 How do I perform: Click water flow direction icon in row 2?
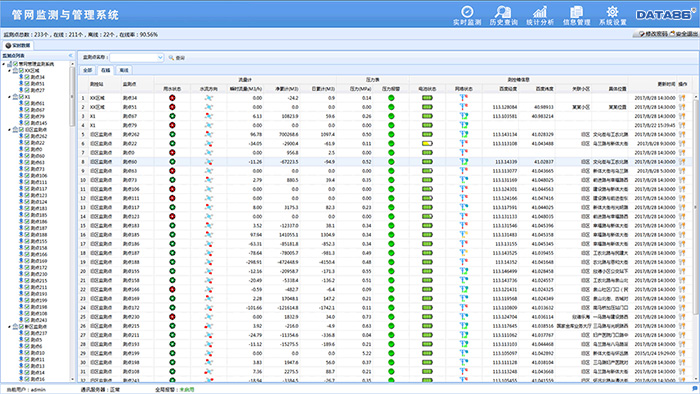tap(208, 107)
